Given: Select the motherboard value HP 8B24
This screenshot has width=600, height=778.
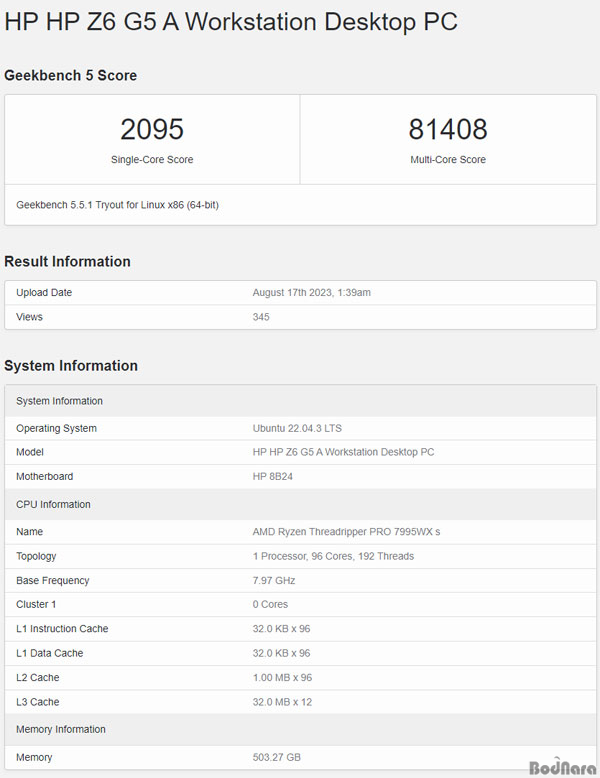Looking at the screenshot, I should 272,476.
